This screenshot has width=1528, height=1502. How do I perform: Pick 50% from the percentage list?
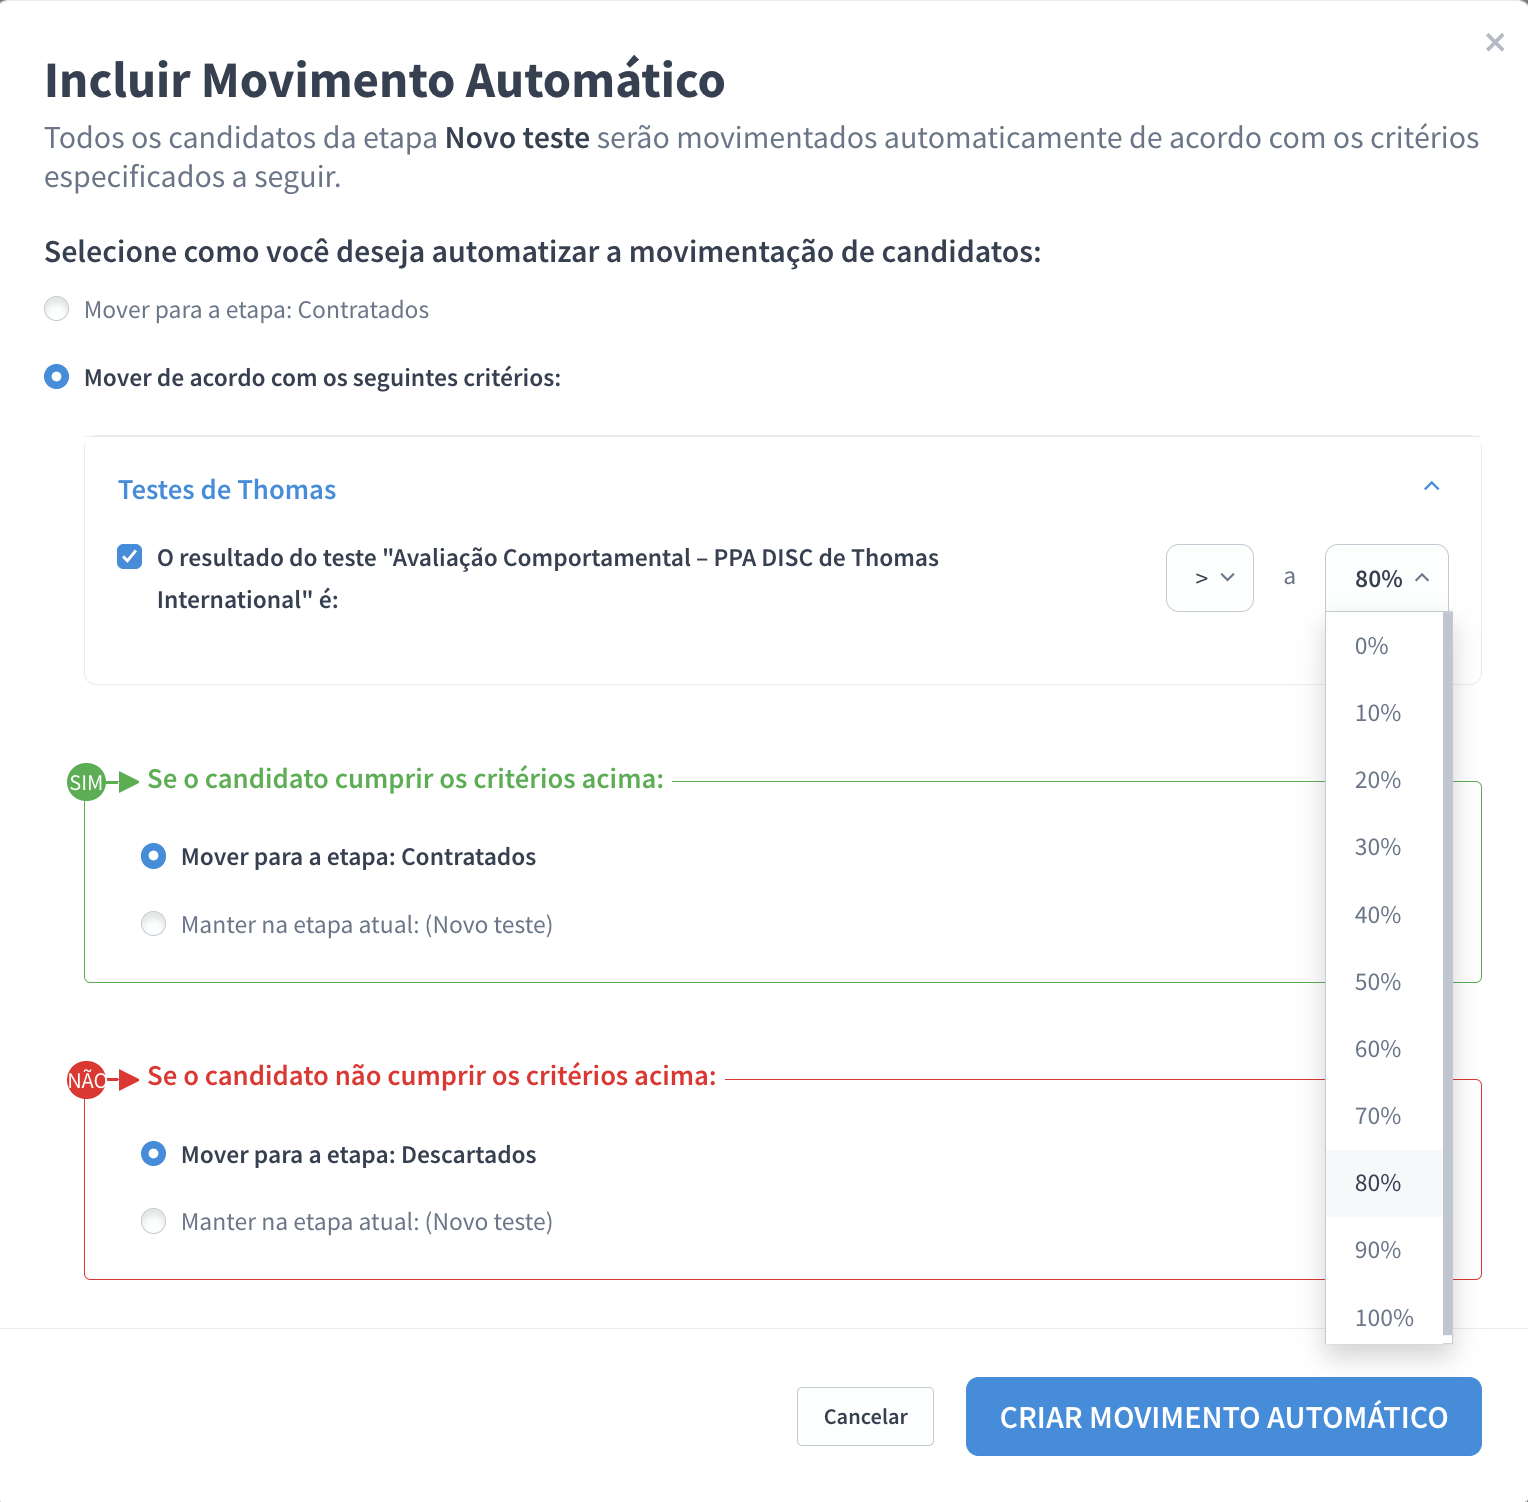(x=1377, y=982)
